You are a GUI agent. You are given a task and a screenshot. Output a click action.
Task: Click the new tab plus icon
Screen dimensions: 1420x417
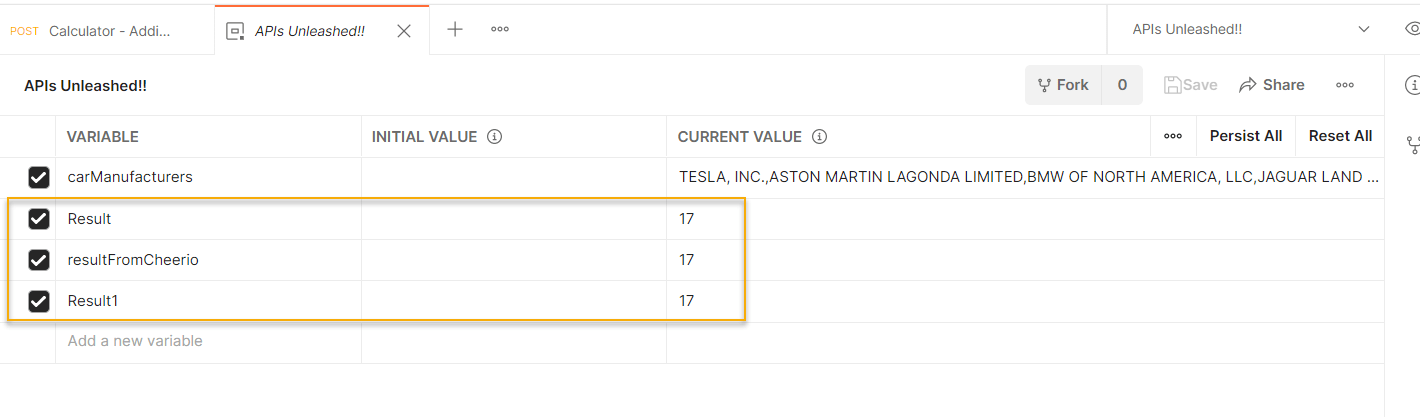tap(455, 30)
